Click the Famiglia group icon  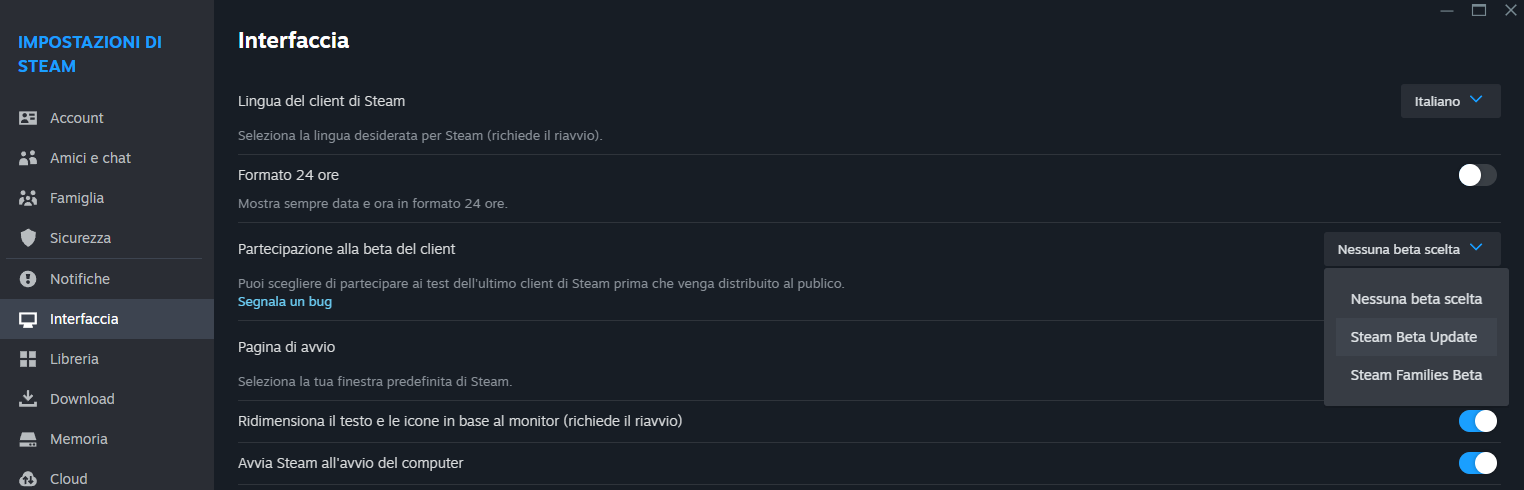pos(28,198)
